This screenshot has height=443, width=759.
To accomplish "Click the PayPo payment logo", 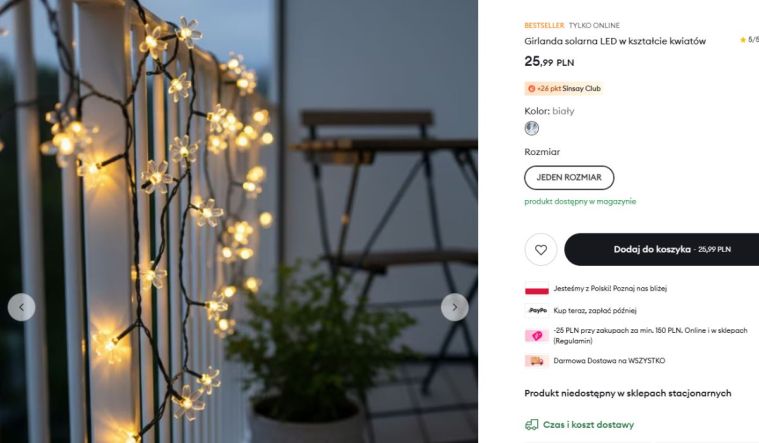I will (537, 310).
